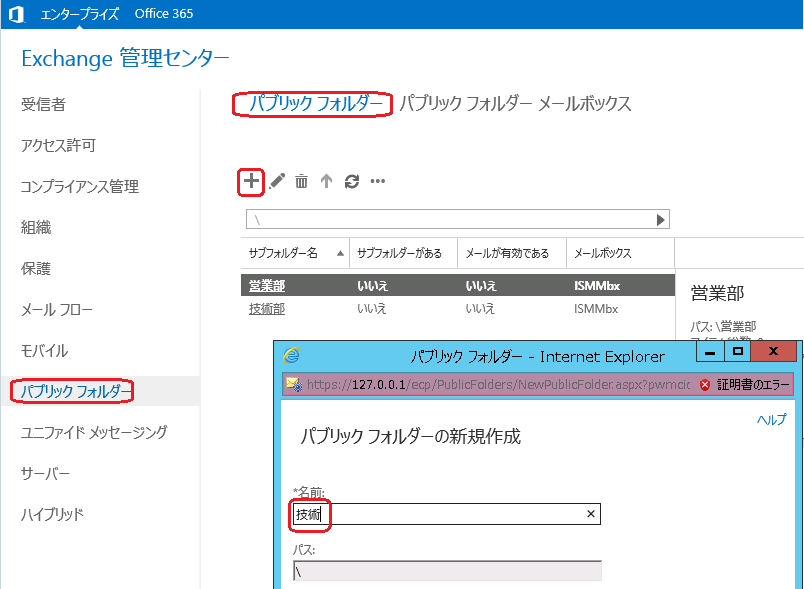
Task: Switch to the Office 365 tab
Action: [164, 14]
